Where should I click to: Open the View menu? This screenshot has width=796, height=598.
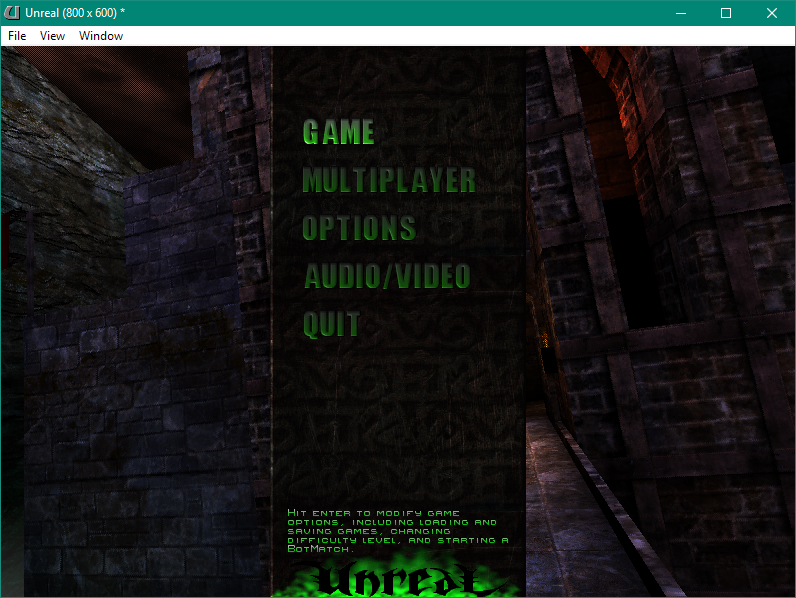pyautogui.click(x=52, y=36)
